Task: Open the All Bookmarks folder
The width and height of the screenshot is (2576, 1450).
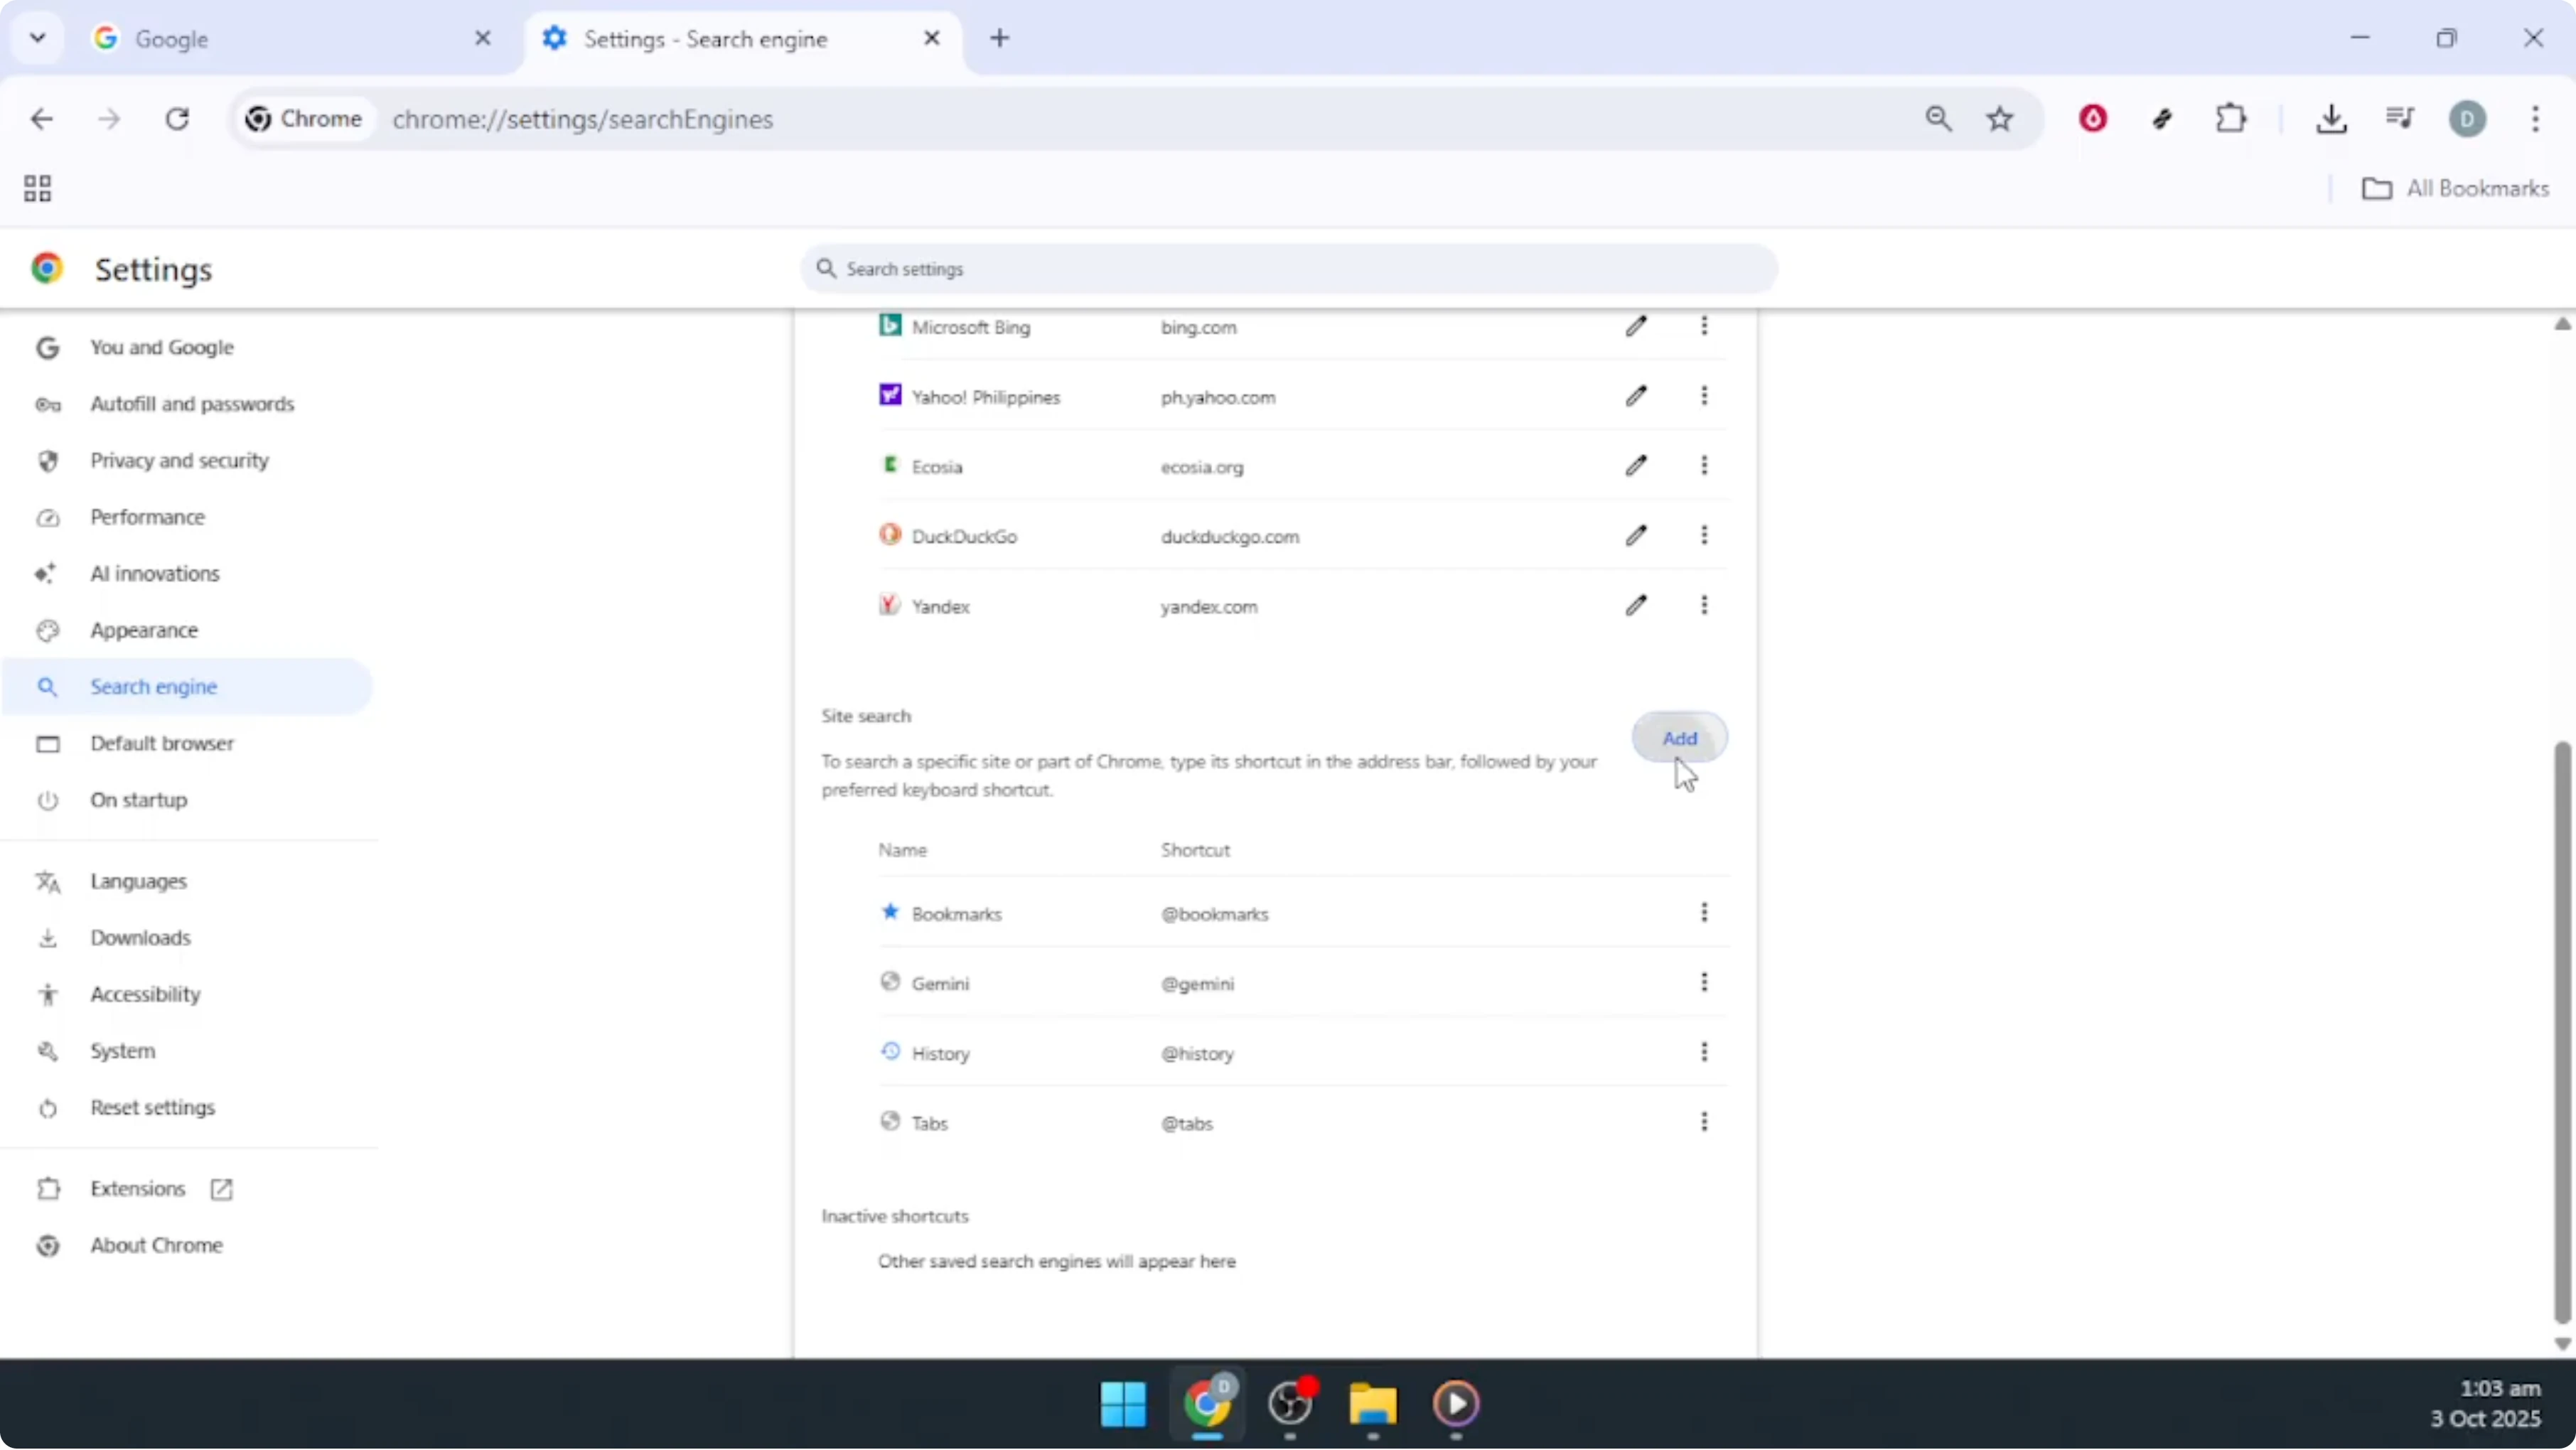Action: (x=2455, y=189)
